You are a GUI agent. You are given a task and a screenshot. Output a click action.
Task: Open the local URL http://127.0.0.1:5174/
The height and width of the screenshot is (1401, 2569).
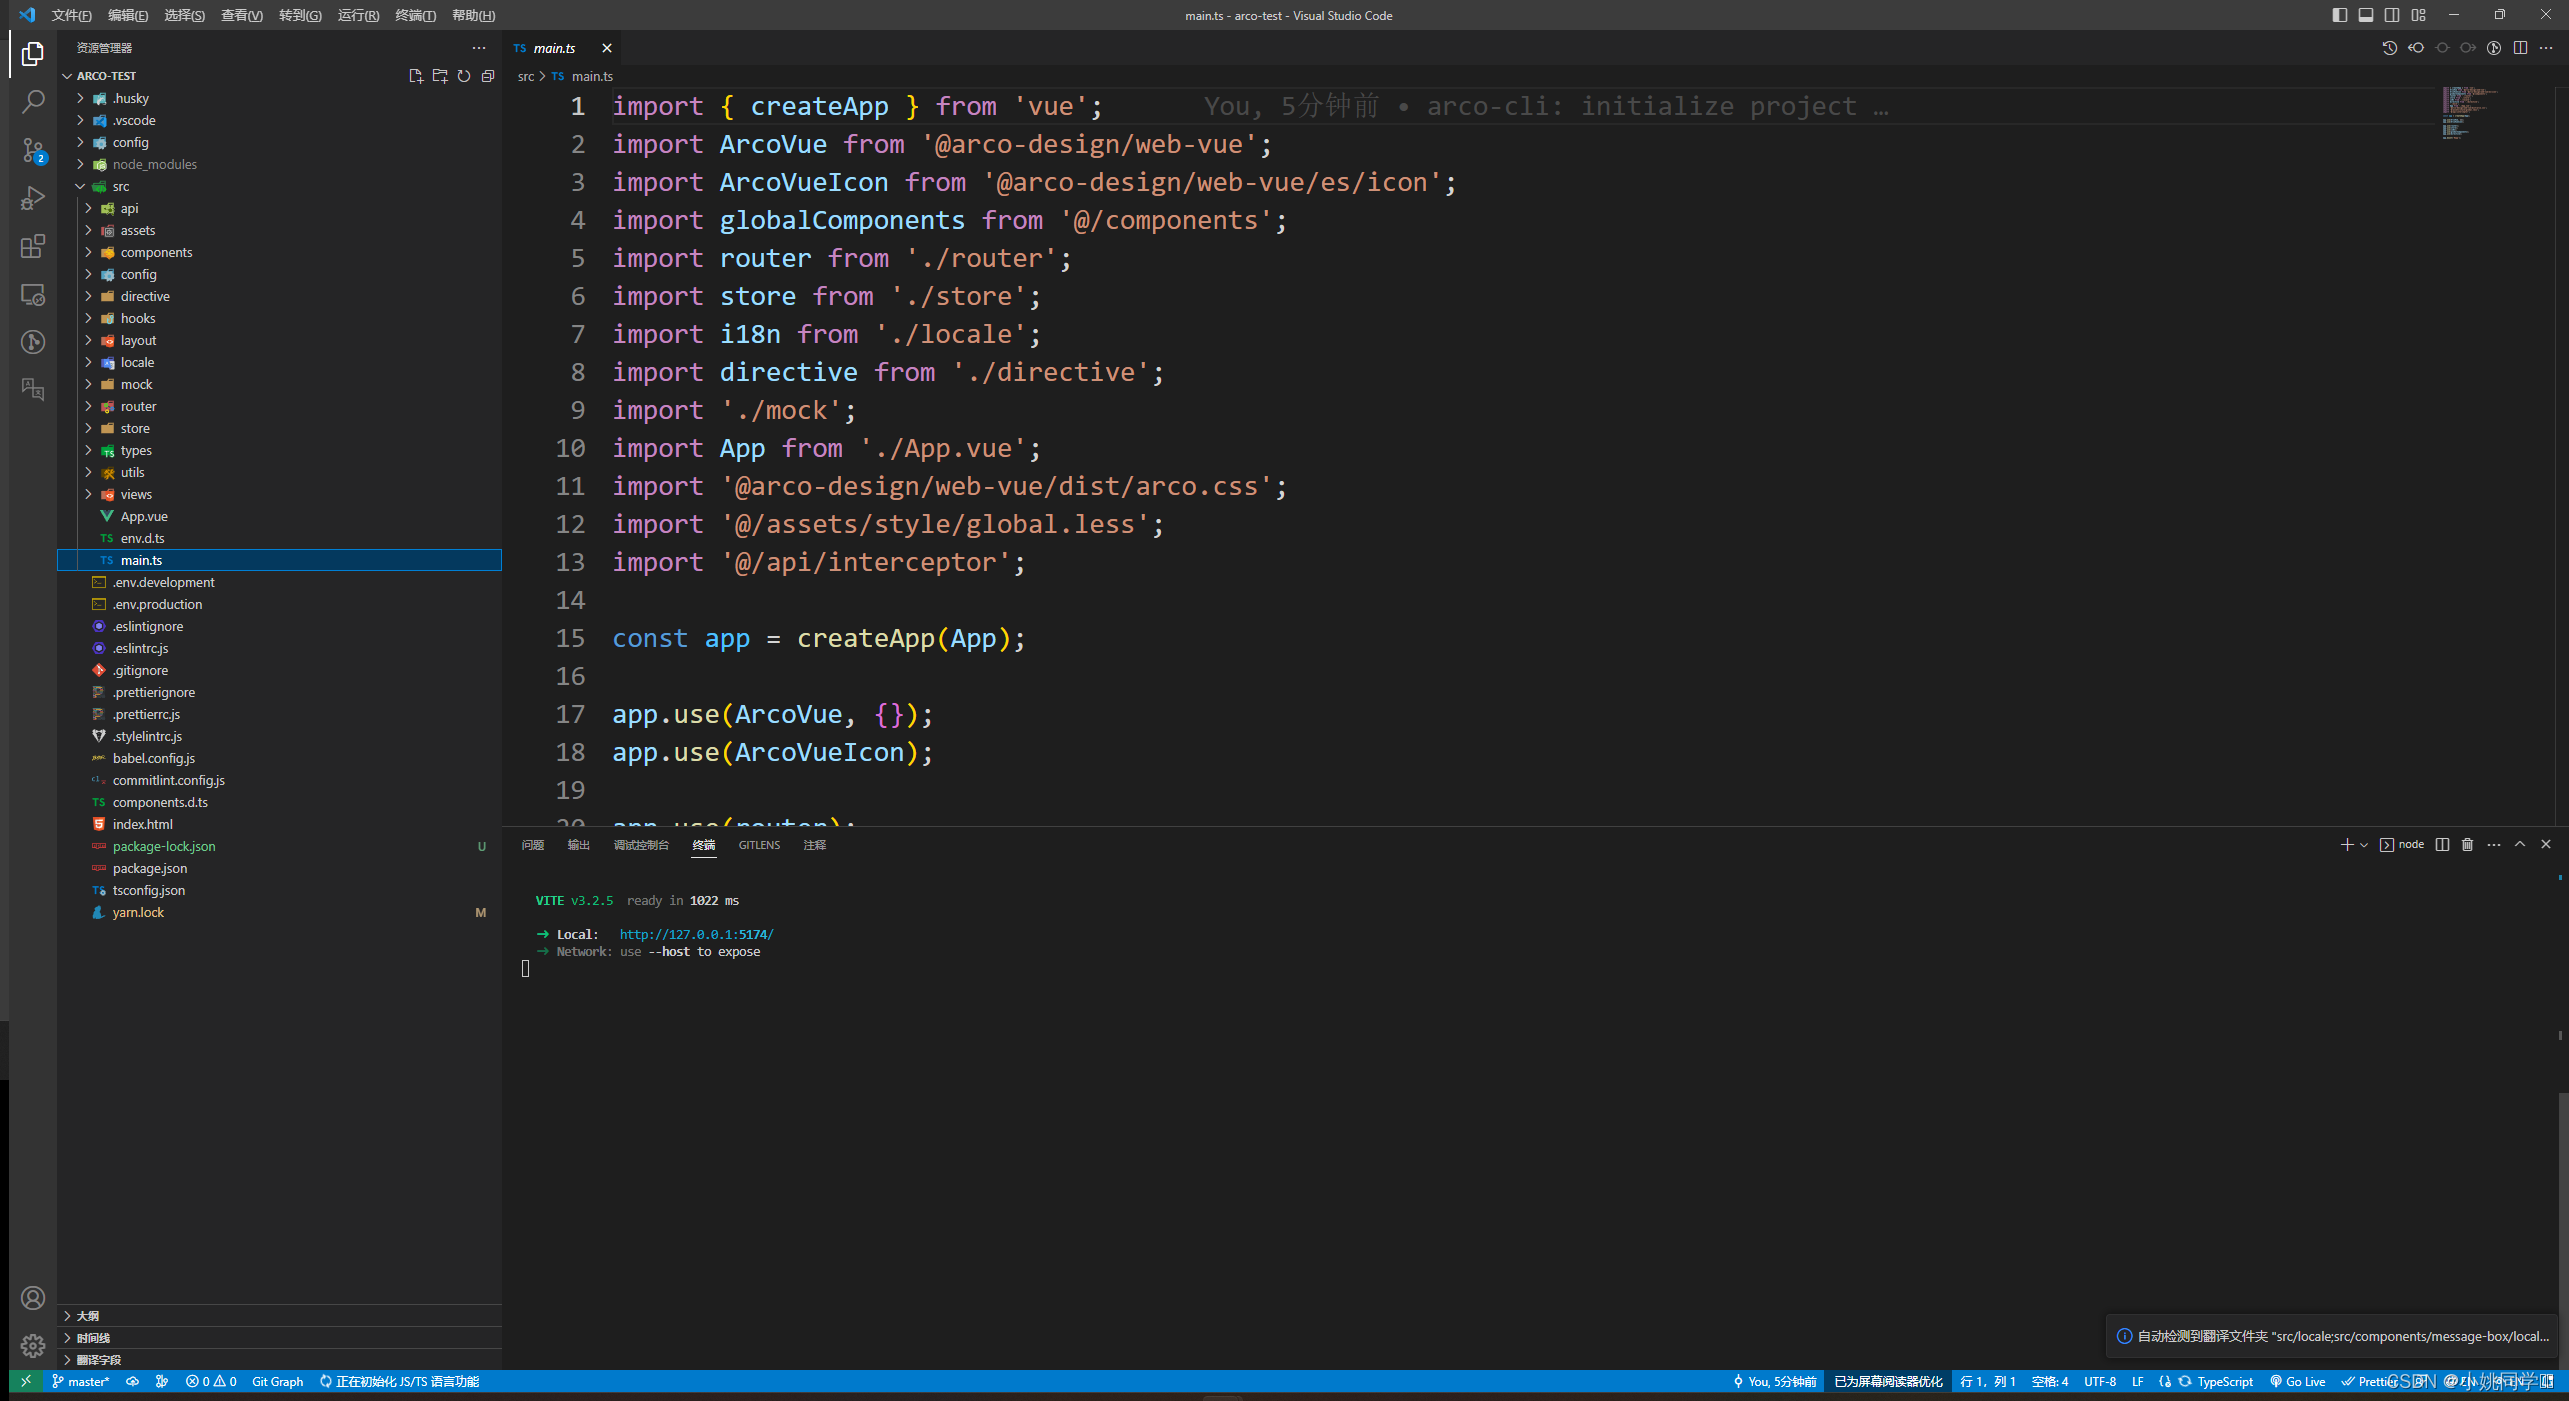(x=696, y=934)
